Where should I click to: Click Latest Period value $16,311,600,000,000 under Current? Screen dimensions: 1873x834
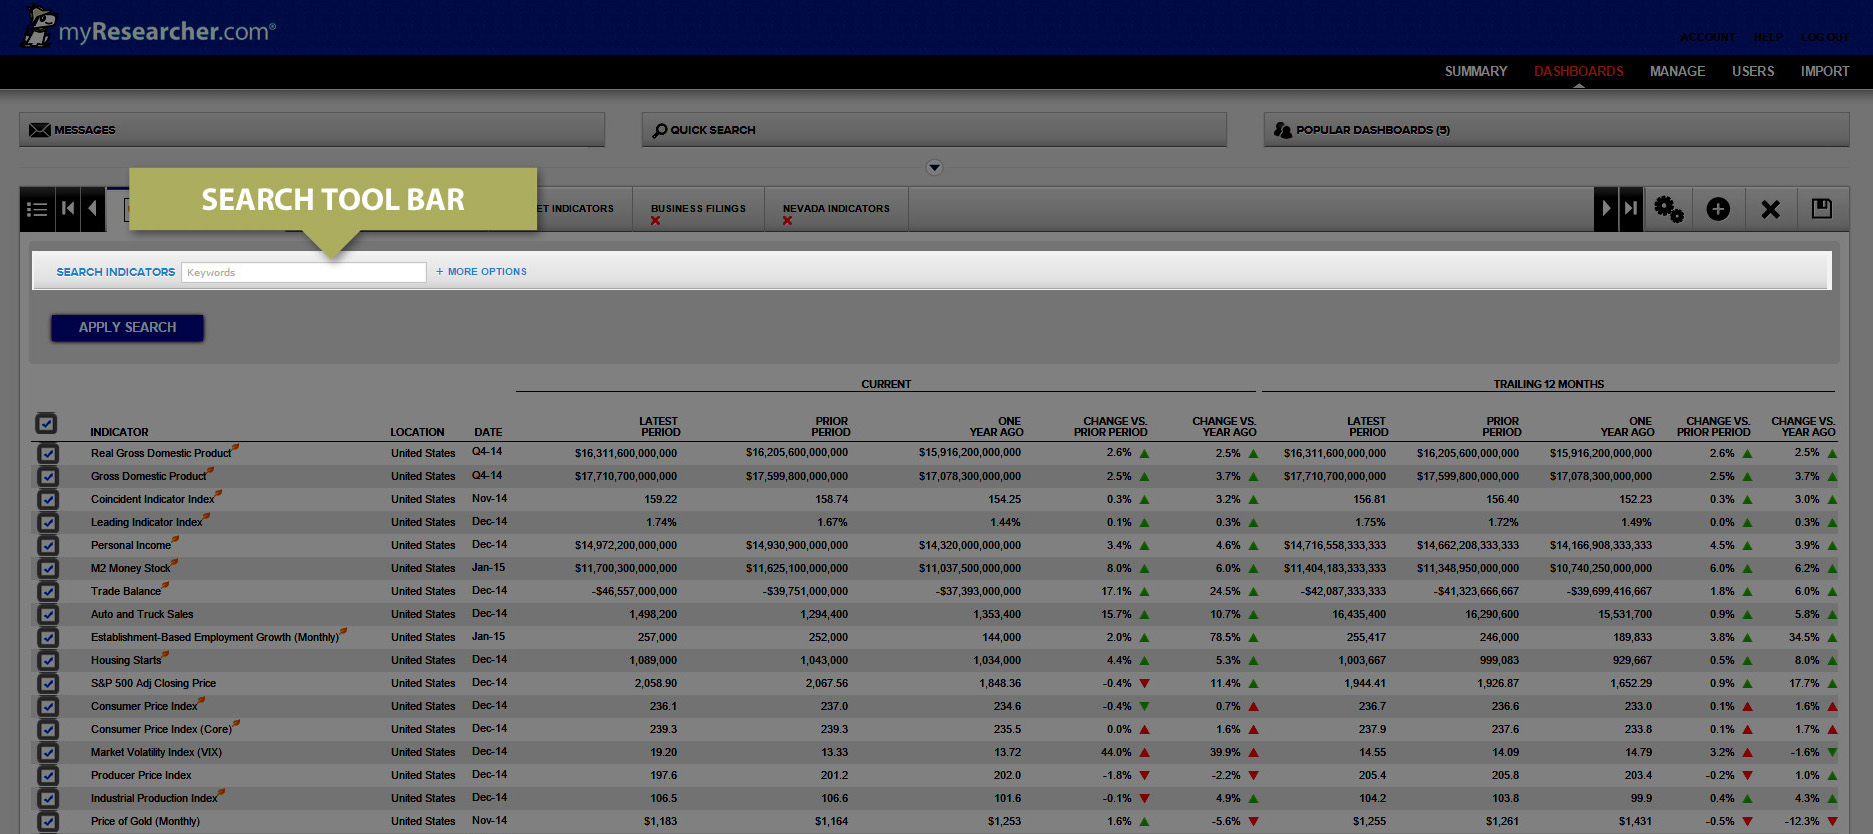point(626,453)
